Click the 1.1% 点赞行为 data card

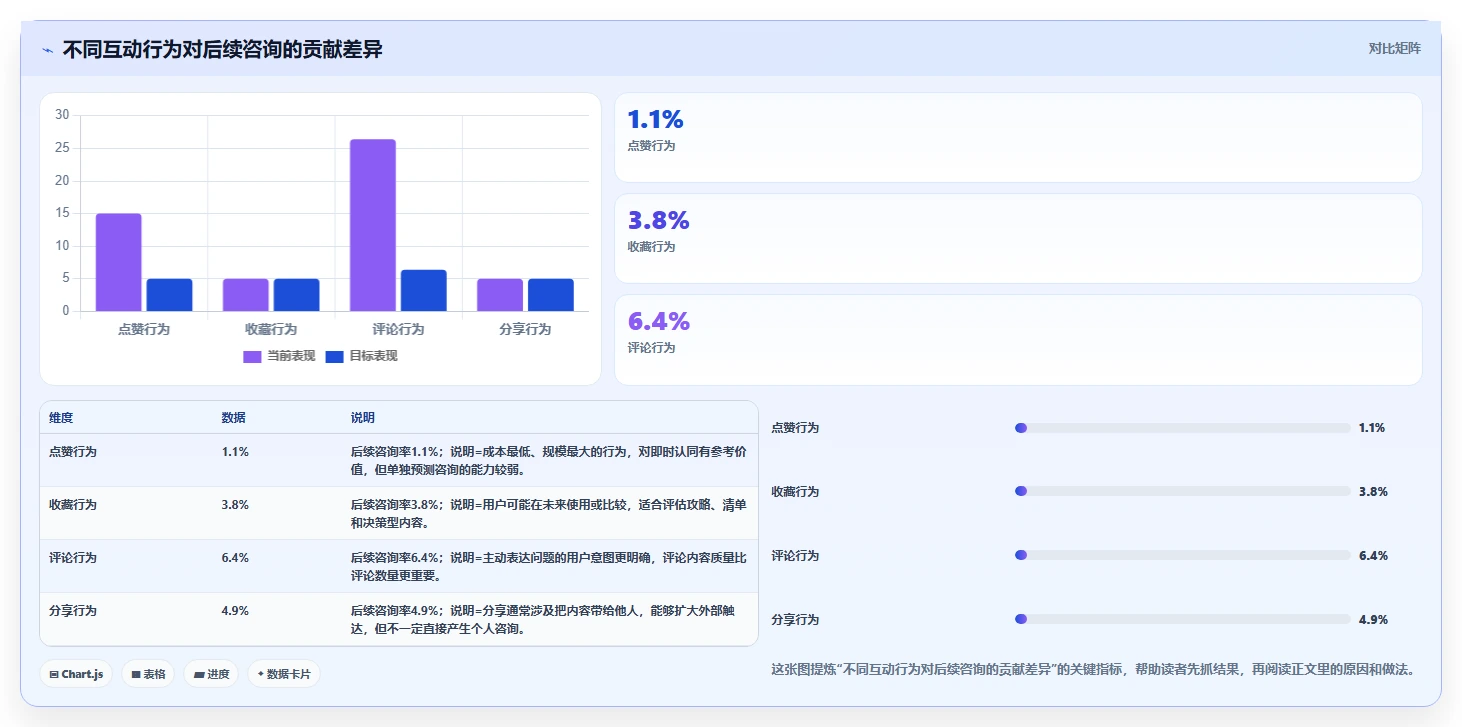(x=1018, y=138)
